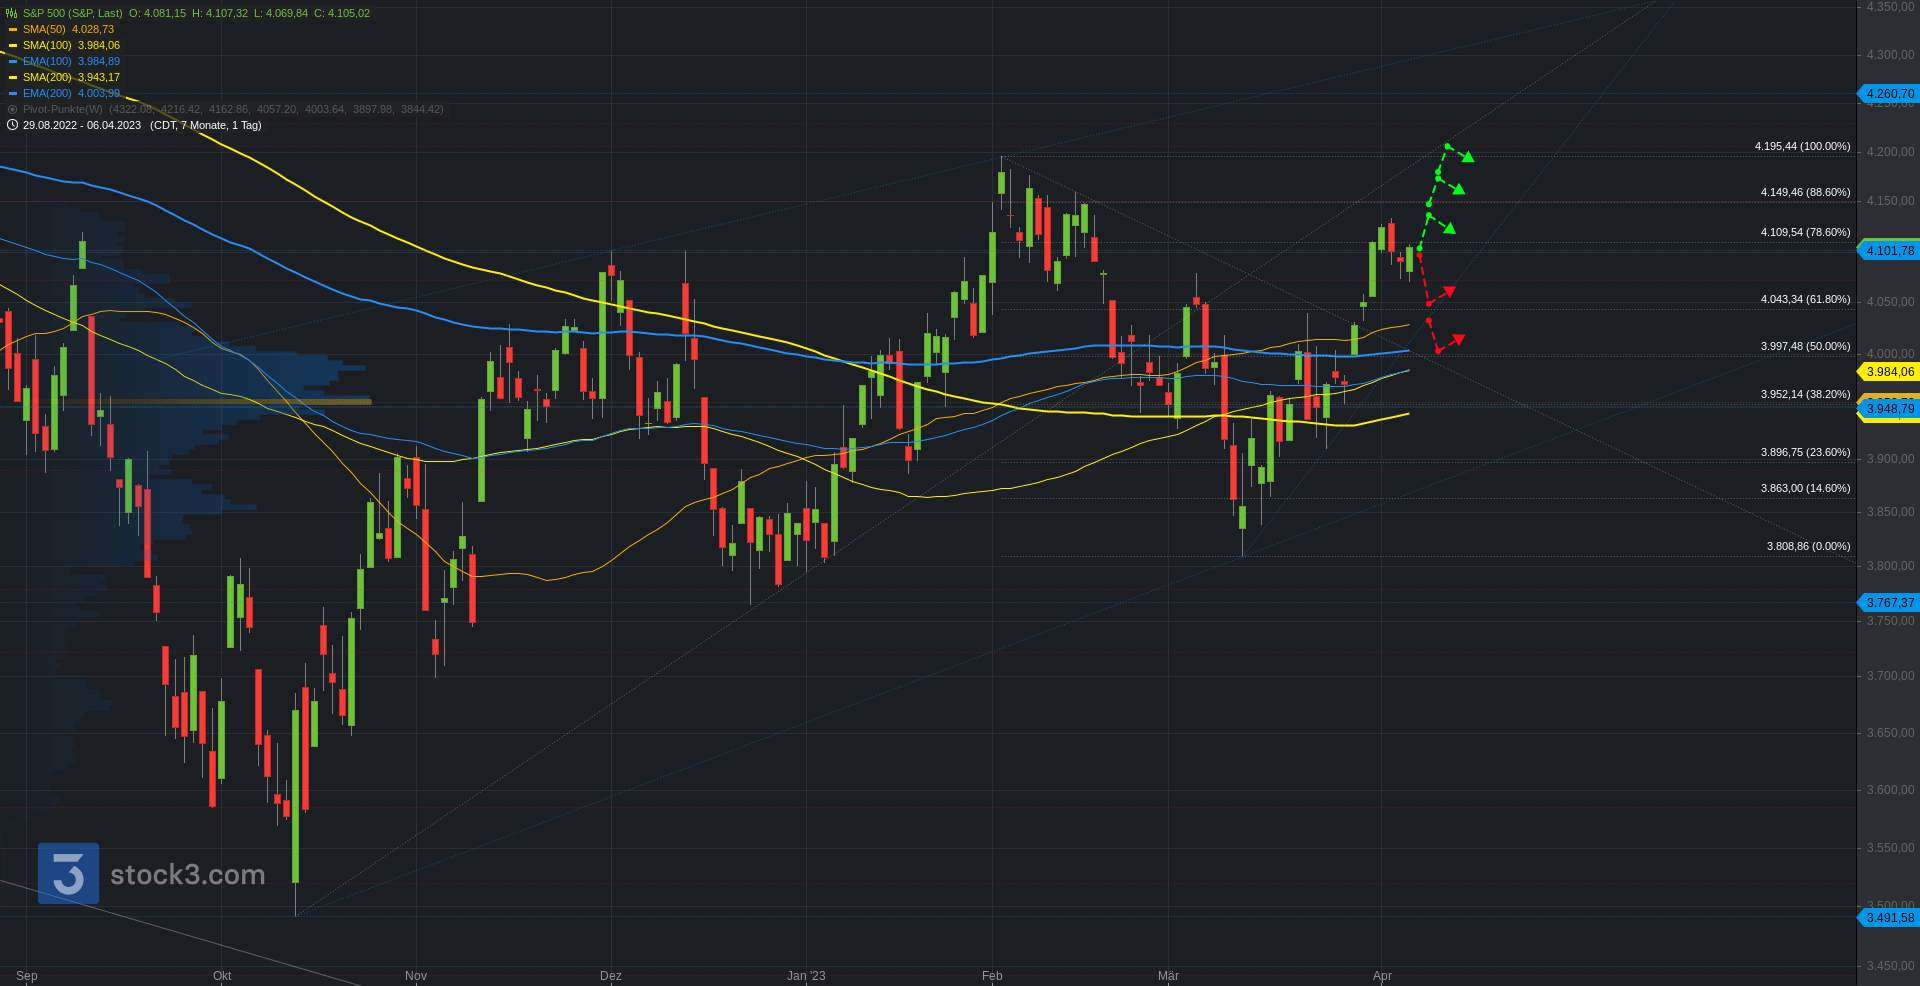The height and width of the screenshot is (986, 1920).
Task: Click the 4.150,00 price axis label
Action: coord(1890,201)
